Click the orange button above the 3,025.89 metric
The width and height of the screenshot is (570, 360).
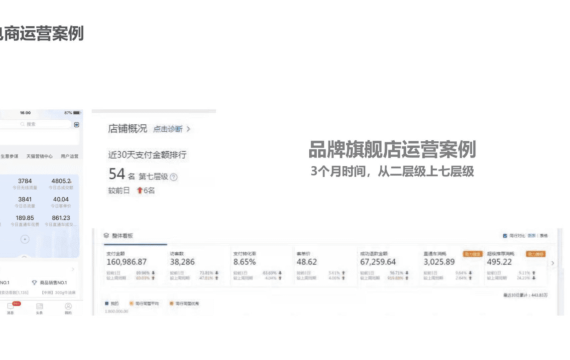(x=472, y=254)
